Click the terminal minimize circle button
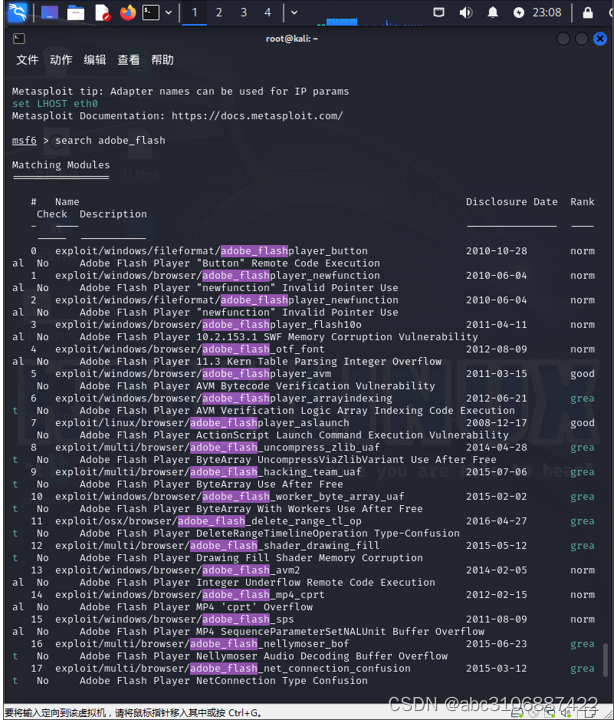 pyautogui.click(x=563, y=39)
